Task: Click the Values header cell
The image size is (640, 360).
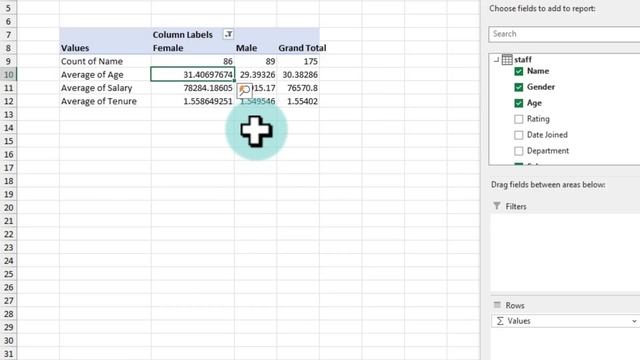Action: pyautogui.click(x=105, y=48)
